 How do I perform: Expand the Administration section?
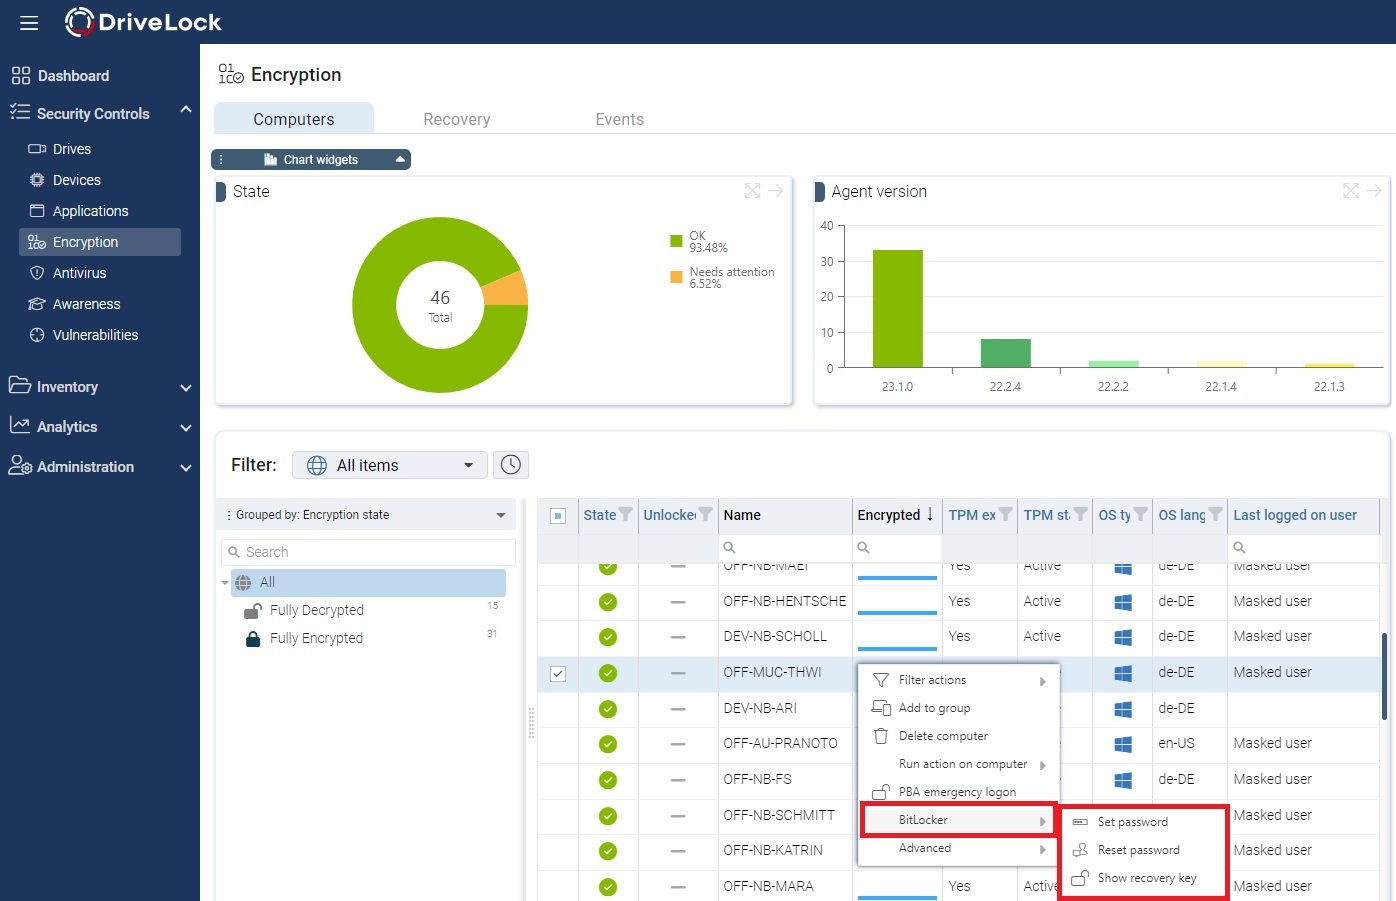[185, 468]
